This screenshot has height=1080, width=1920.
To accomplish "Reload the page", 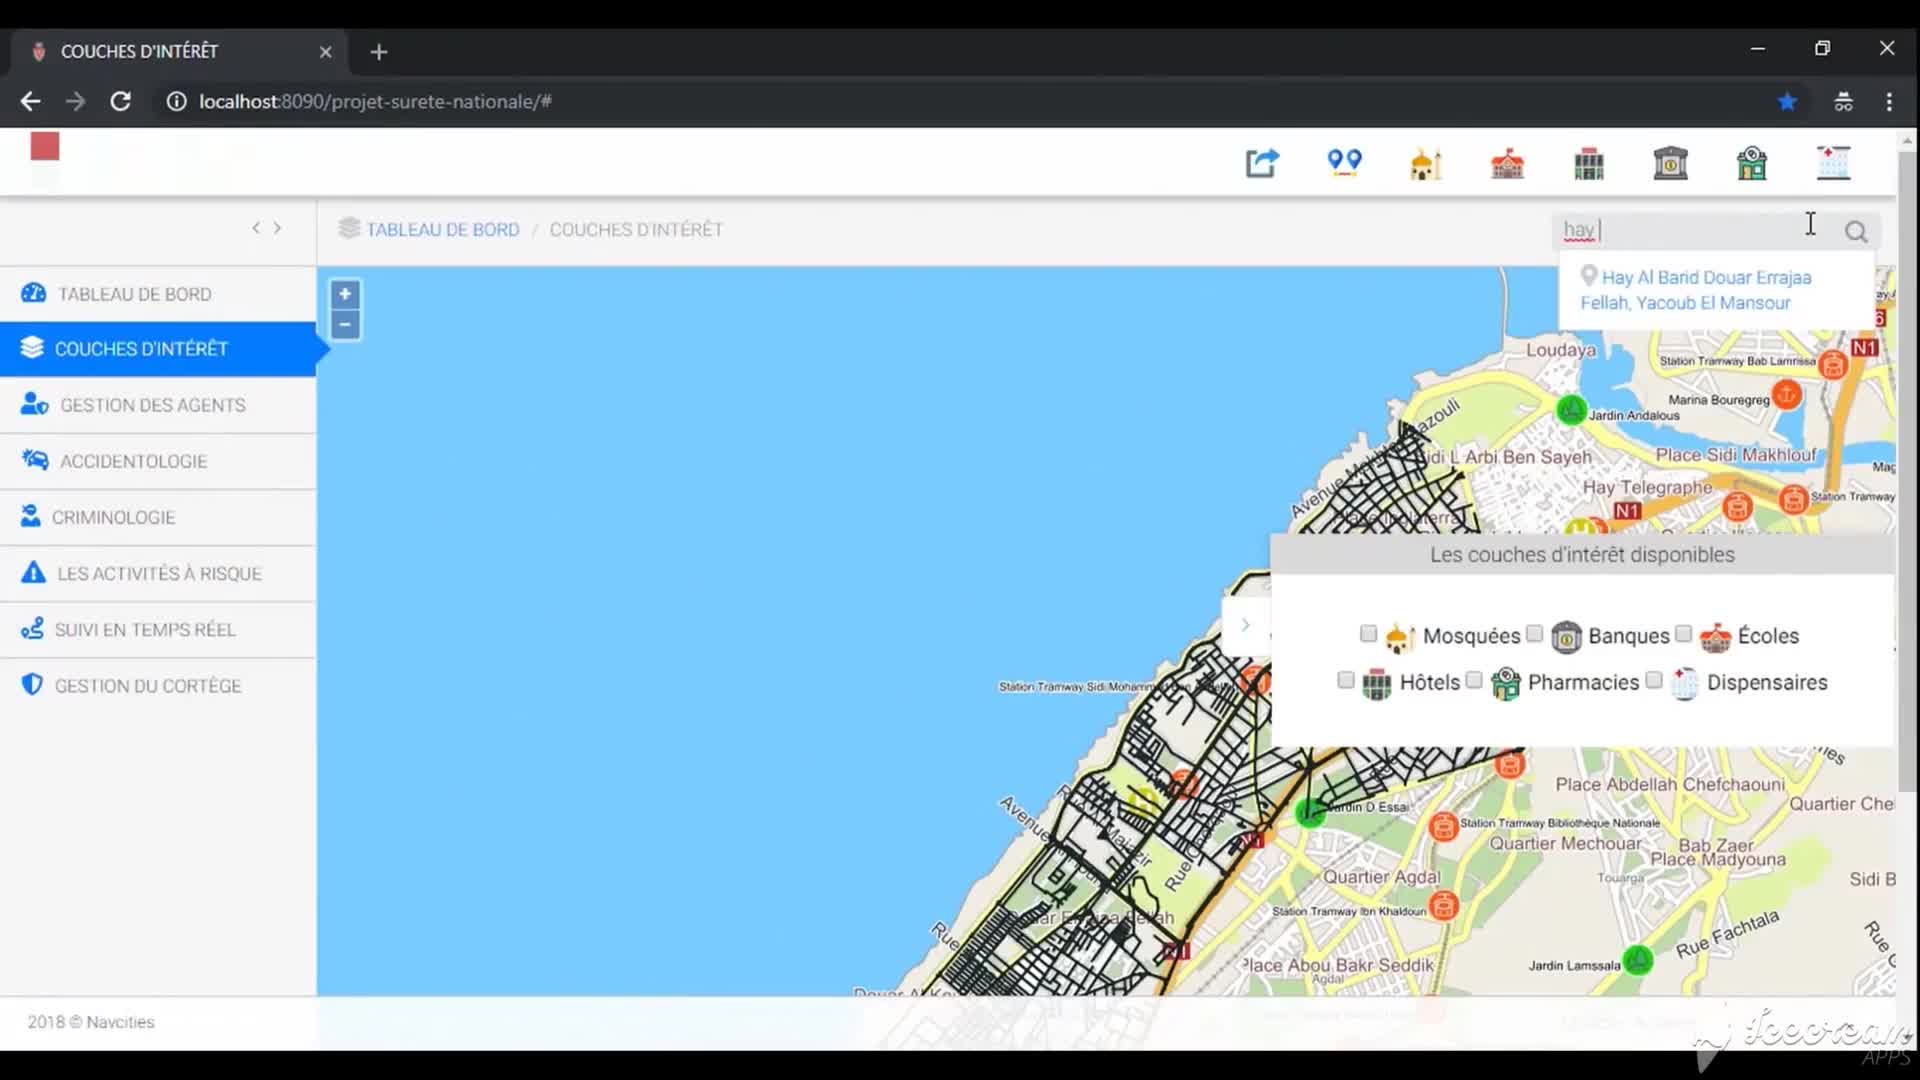I will tap(120, 101).
